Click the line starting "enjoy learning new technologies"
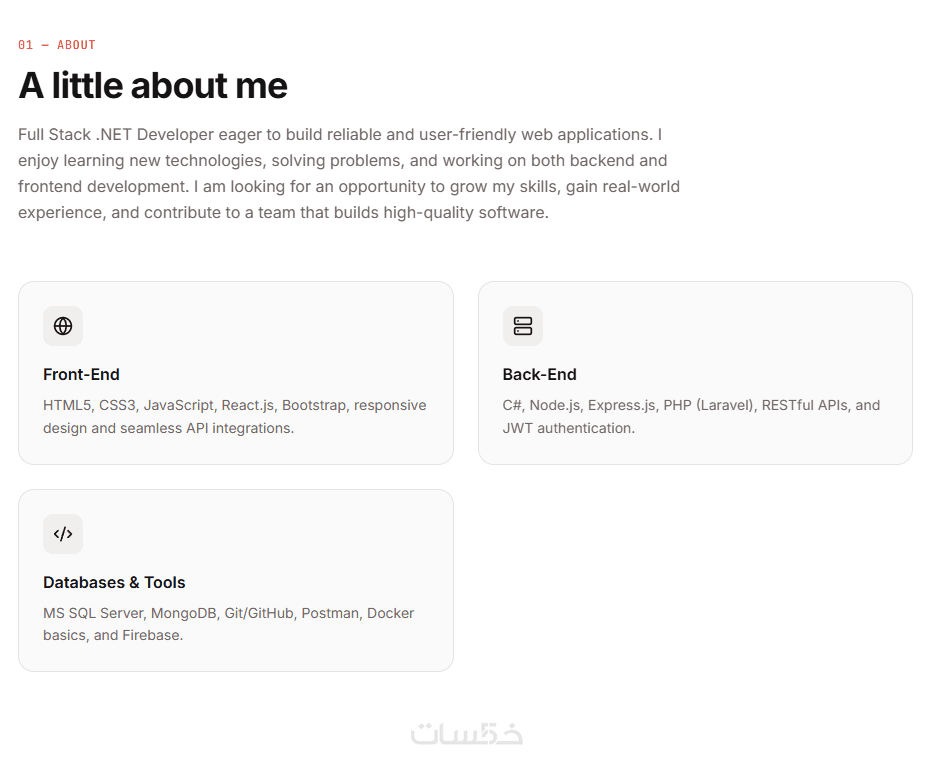This screenshot has height=760, width=934. click(342, 161)
